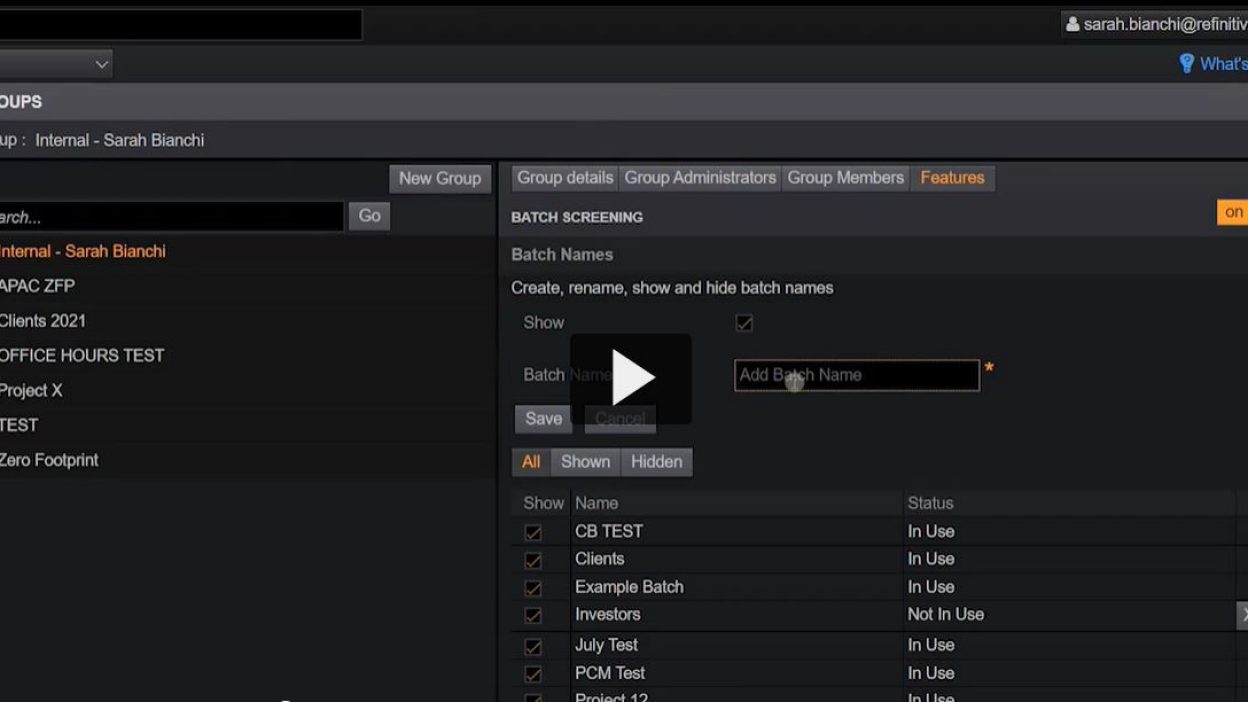This screenshot has width=1248, height=702.
Task: Select the Group details tab
Action: point(565,178)
